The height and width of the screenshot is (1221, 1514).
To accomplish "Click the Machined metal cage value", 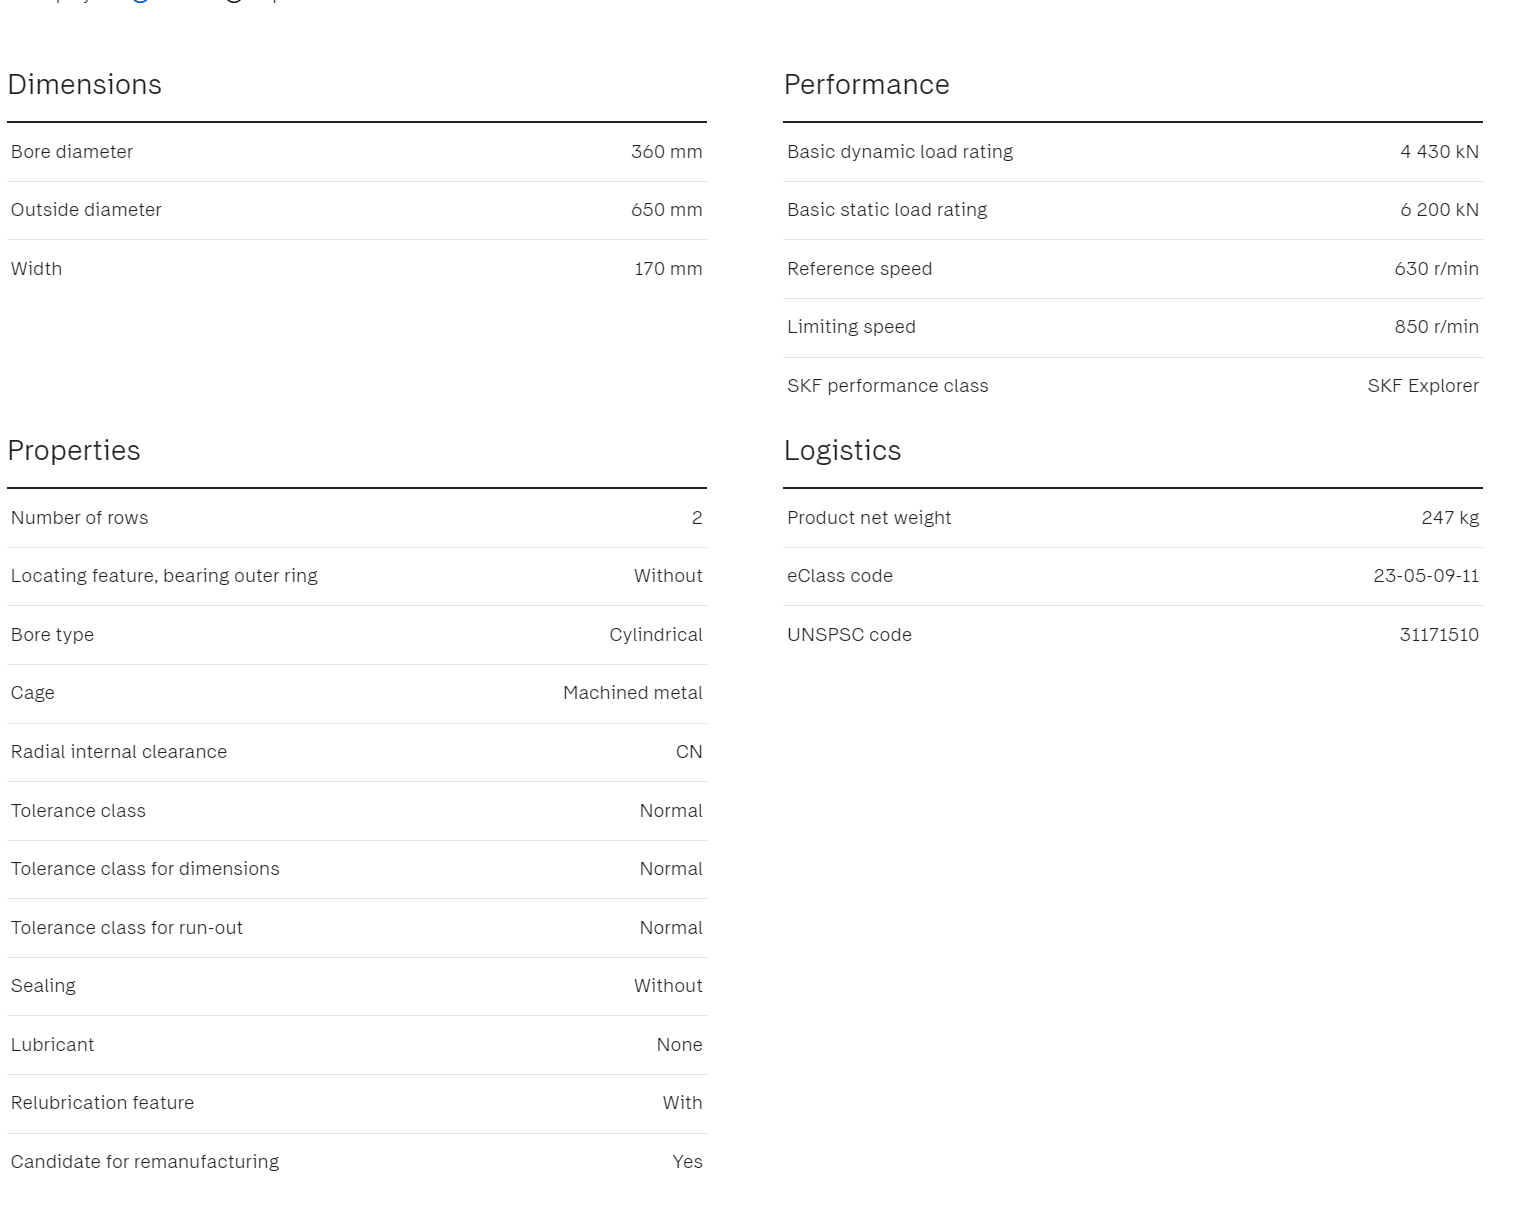I will (x=632, y=693).
